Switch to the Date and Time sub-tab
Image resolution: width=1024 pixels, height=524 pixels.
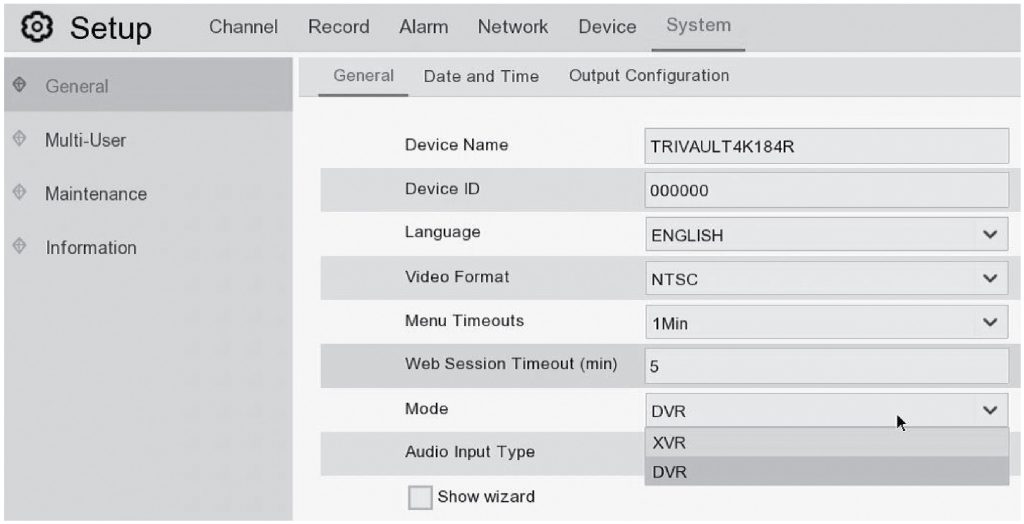click(481, 76)
